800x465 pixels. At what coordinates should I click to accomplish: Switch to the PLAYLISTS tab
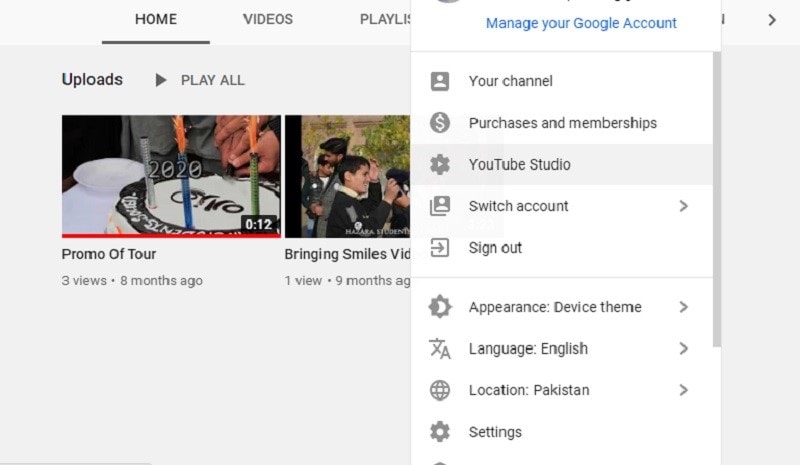385,19
